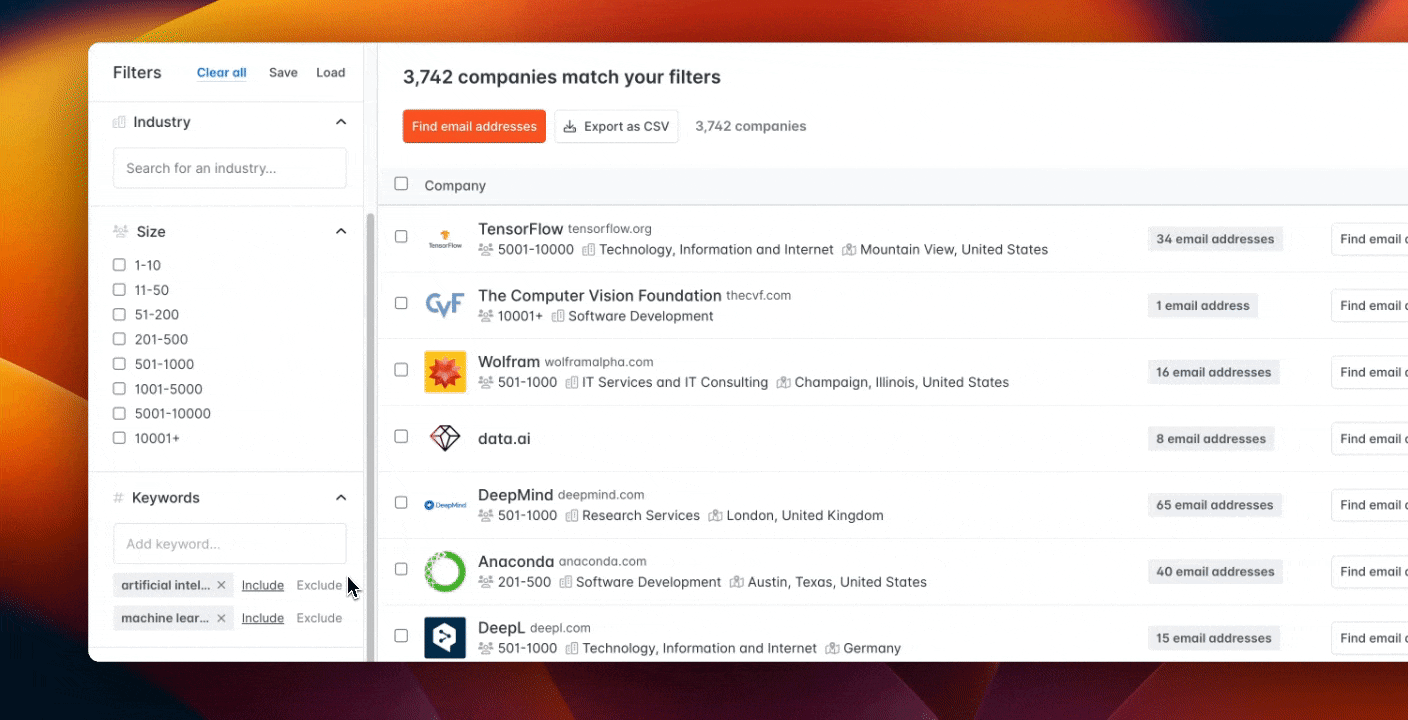The width and height of the screenshot is (1408, 720).
Task: Open the DeepMind company logo
Action: click(445, 505)
